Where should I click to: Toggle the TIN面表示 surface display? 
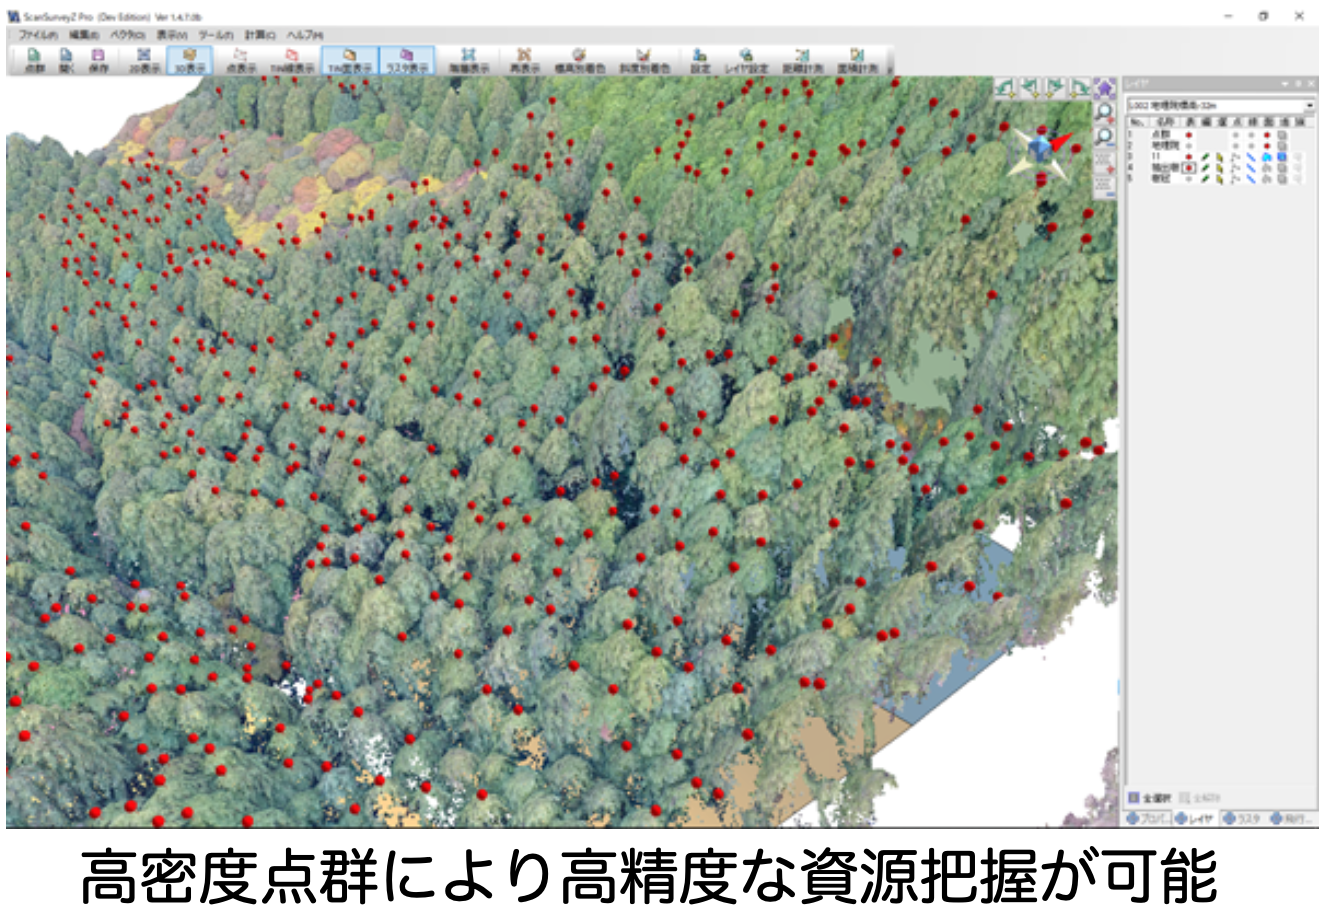tap(350, 60)
